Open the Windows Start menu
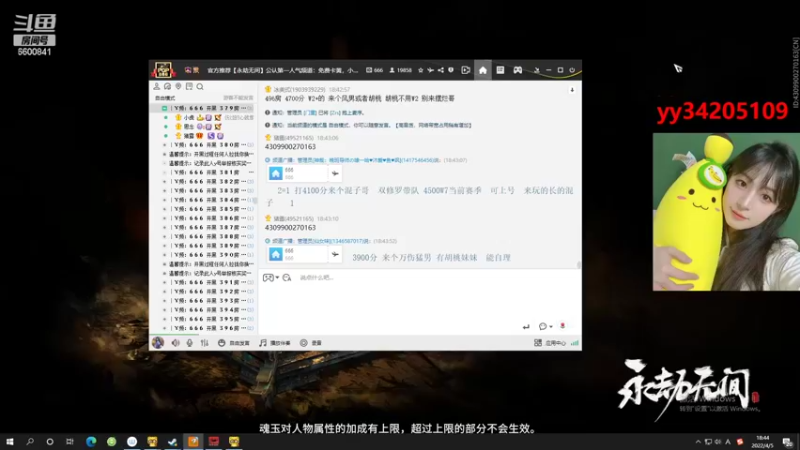The width and height of the screenshot is (800, 450). coord(10,442)
